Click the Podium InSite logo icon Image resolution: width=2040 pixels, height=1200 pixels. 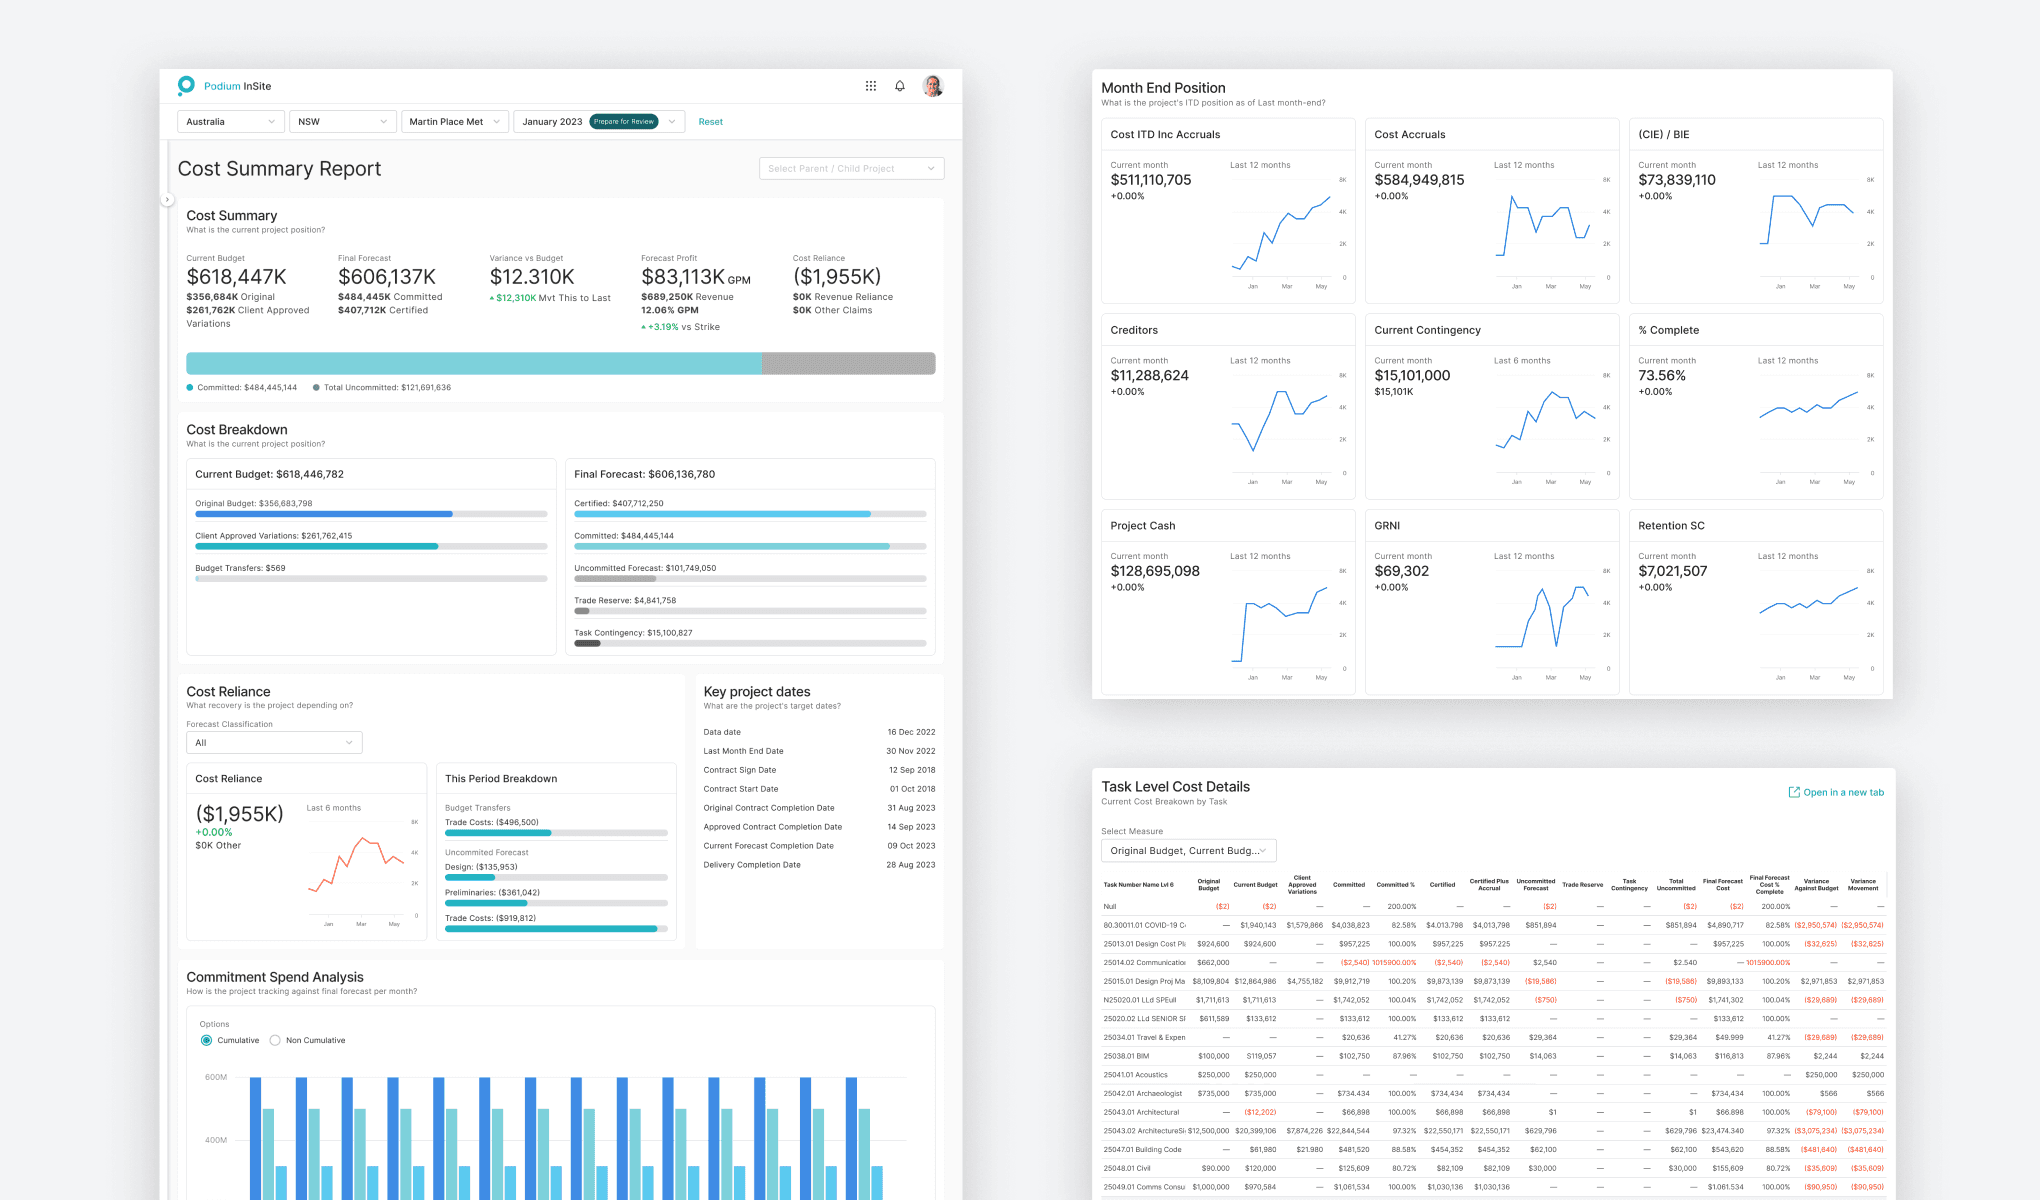[x=186, y=86]
